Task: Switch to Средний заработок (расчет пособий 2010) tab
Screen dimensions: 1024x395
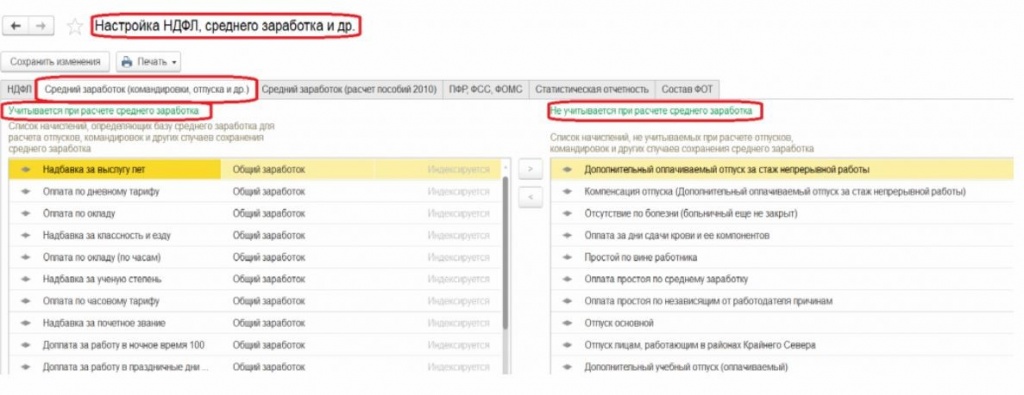Action: (349, 89)
